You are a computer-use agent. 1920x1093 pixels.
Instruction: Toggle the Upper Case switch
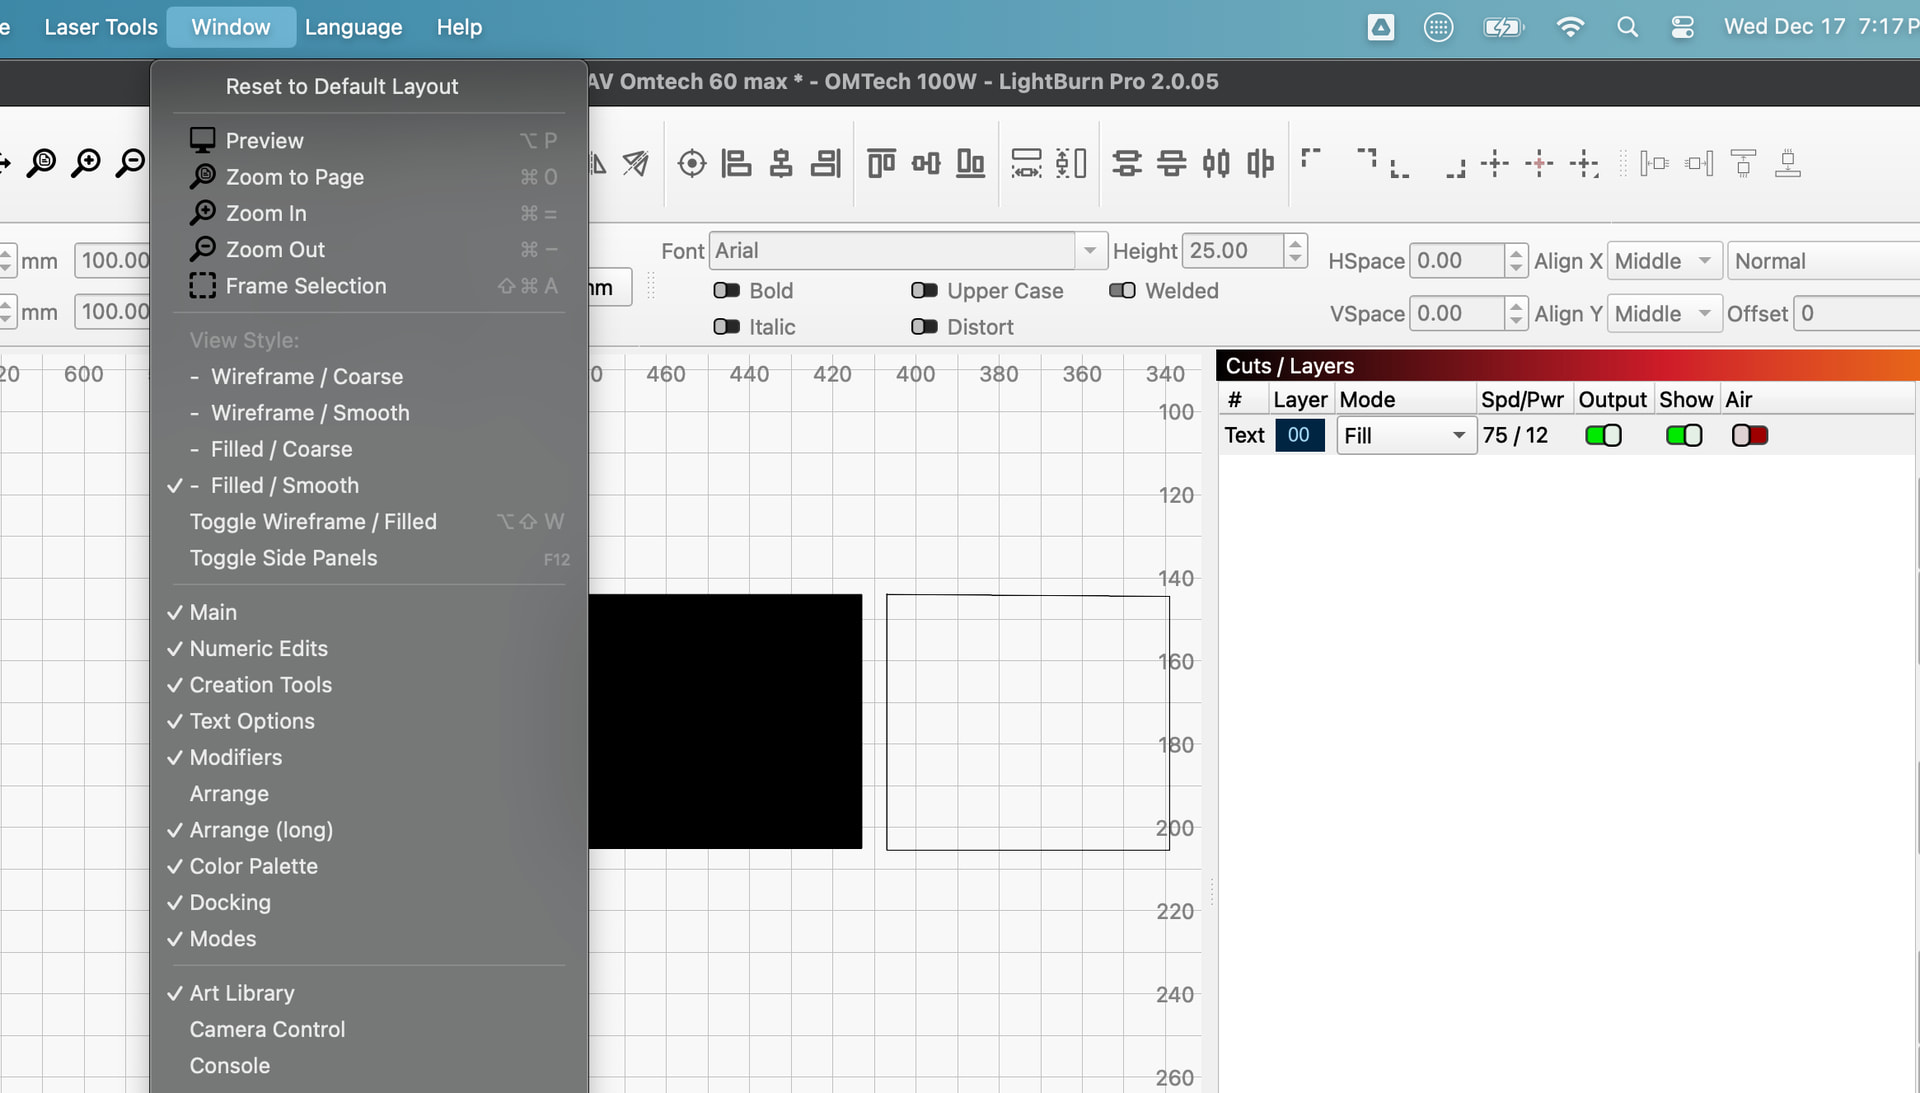924,291
